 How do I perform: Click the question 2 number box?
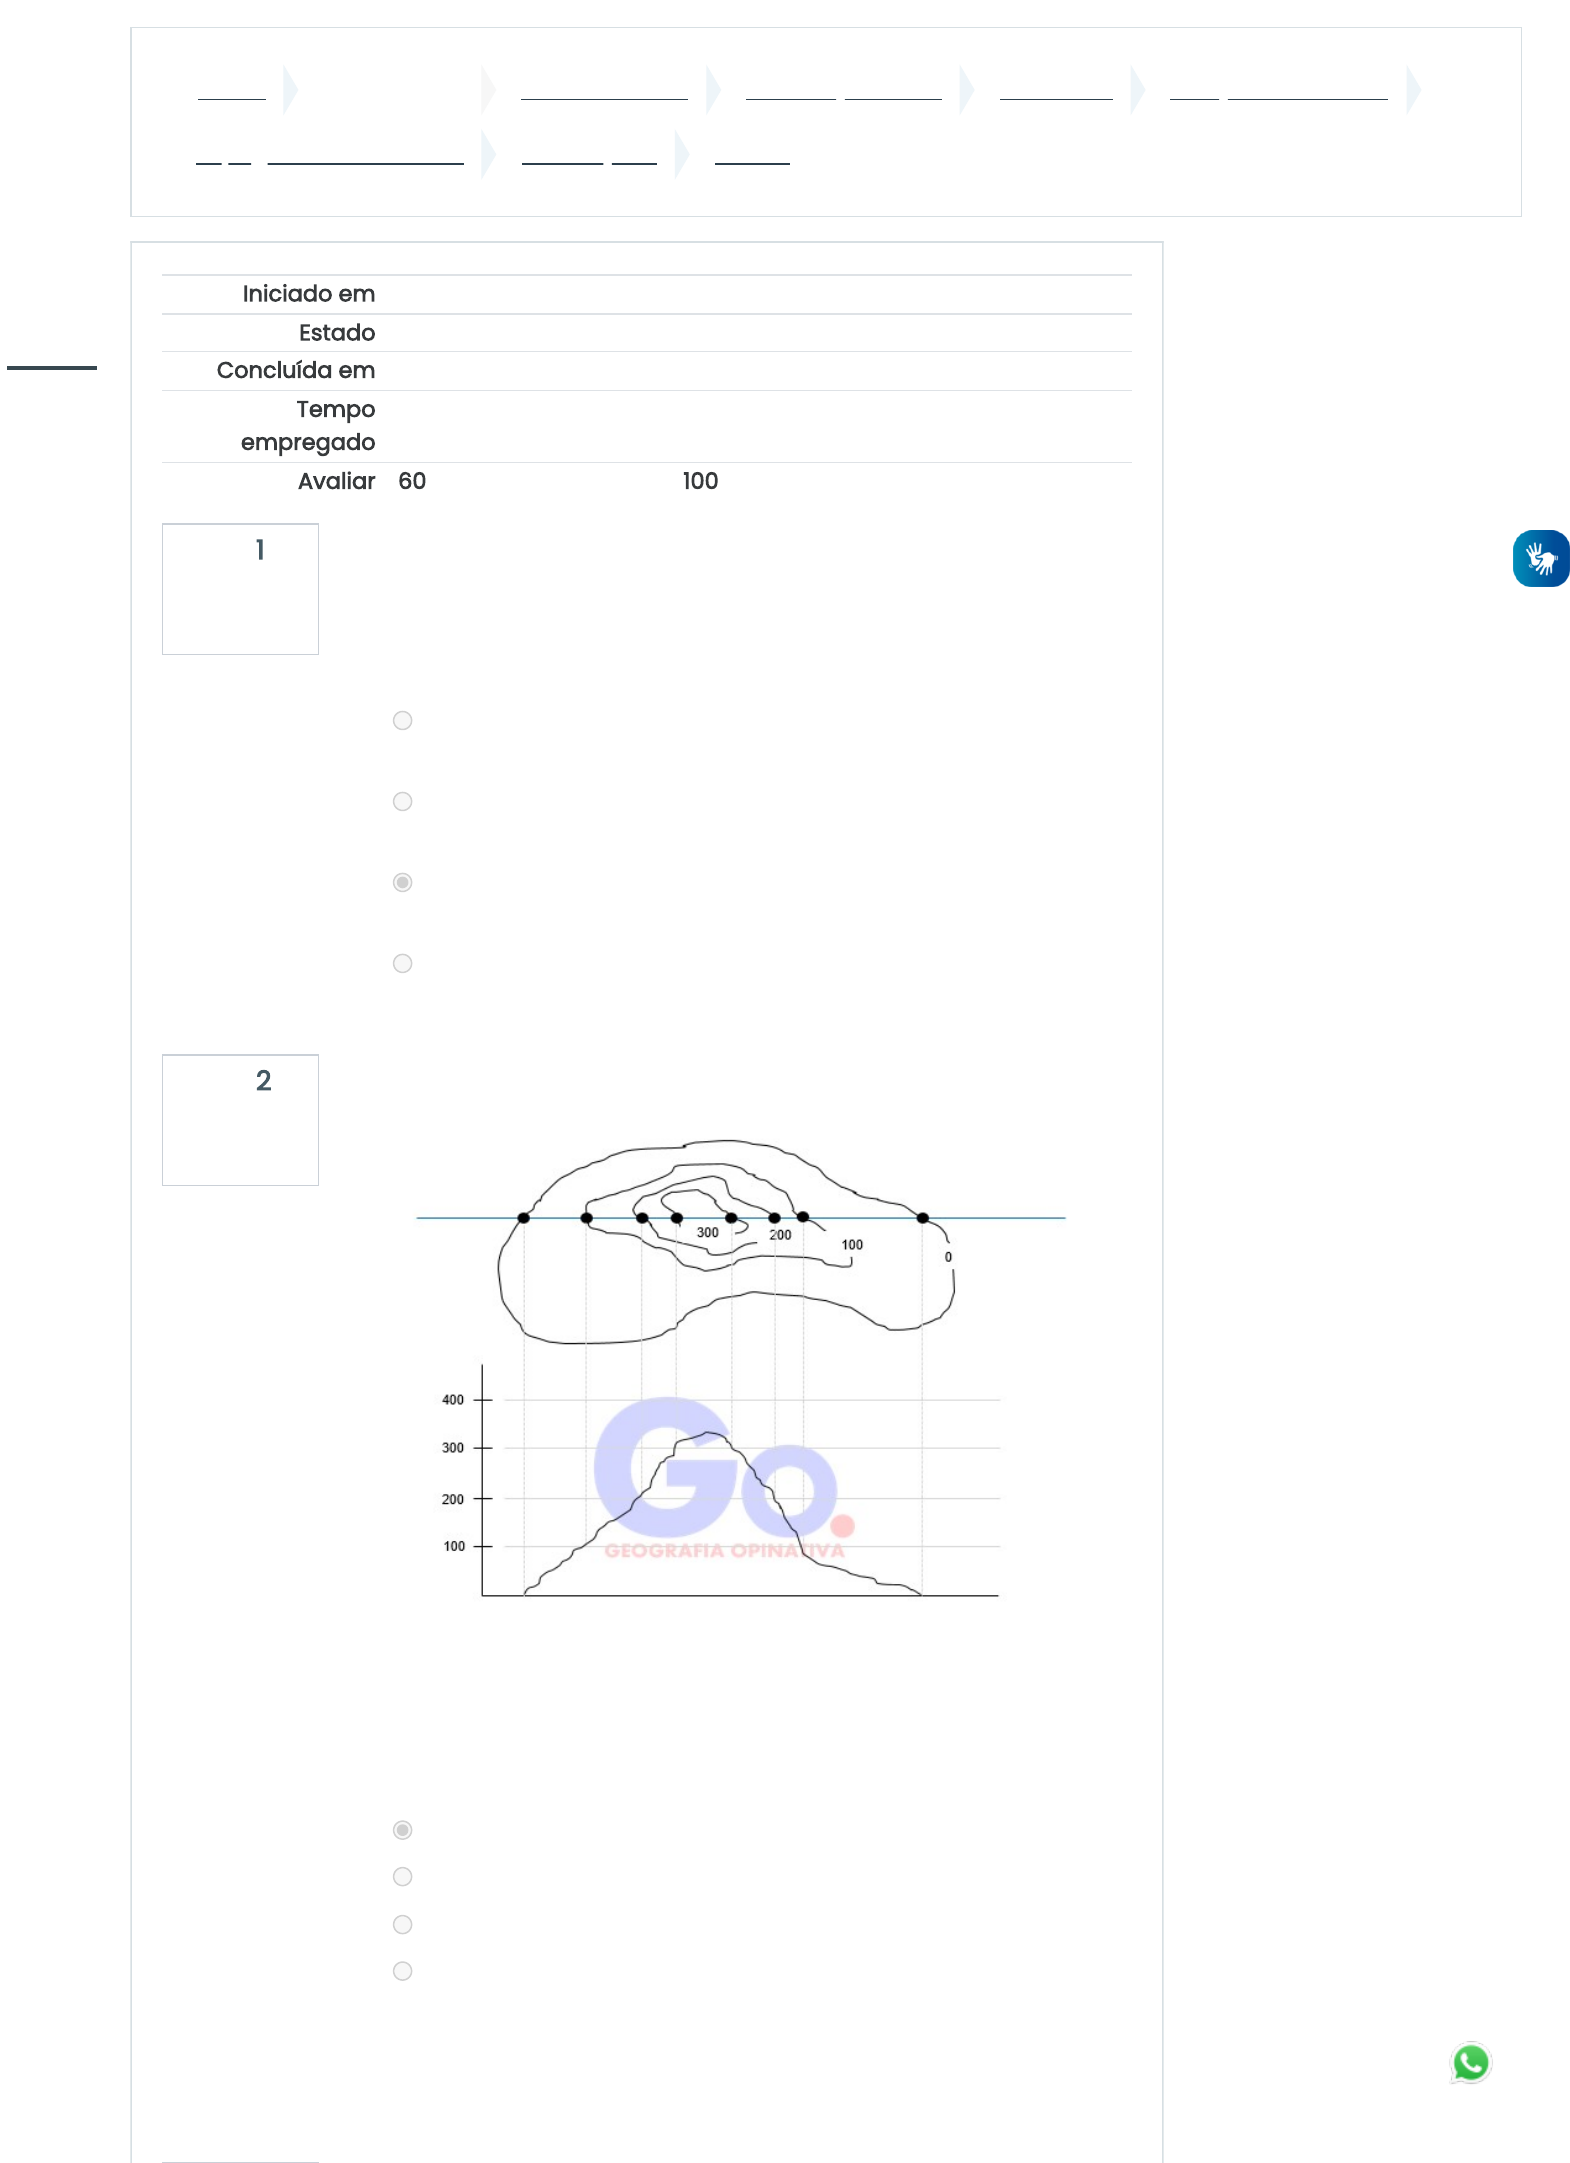pos(240,1120)
